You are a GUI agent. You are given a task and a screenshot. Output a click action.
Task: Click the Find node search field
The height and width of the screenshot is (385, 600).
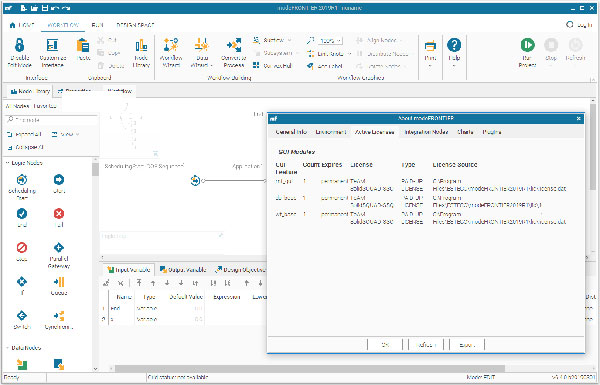click(52, 120)
